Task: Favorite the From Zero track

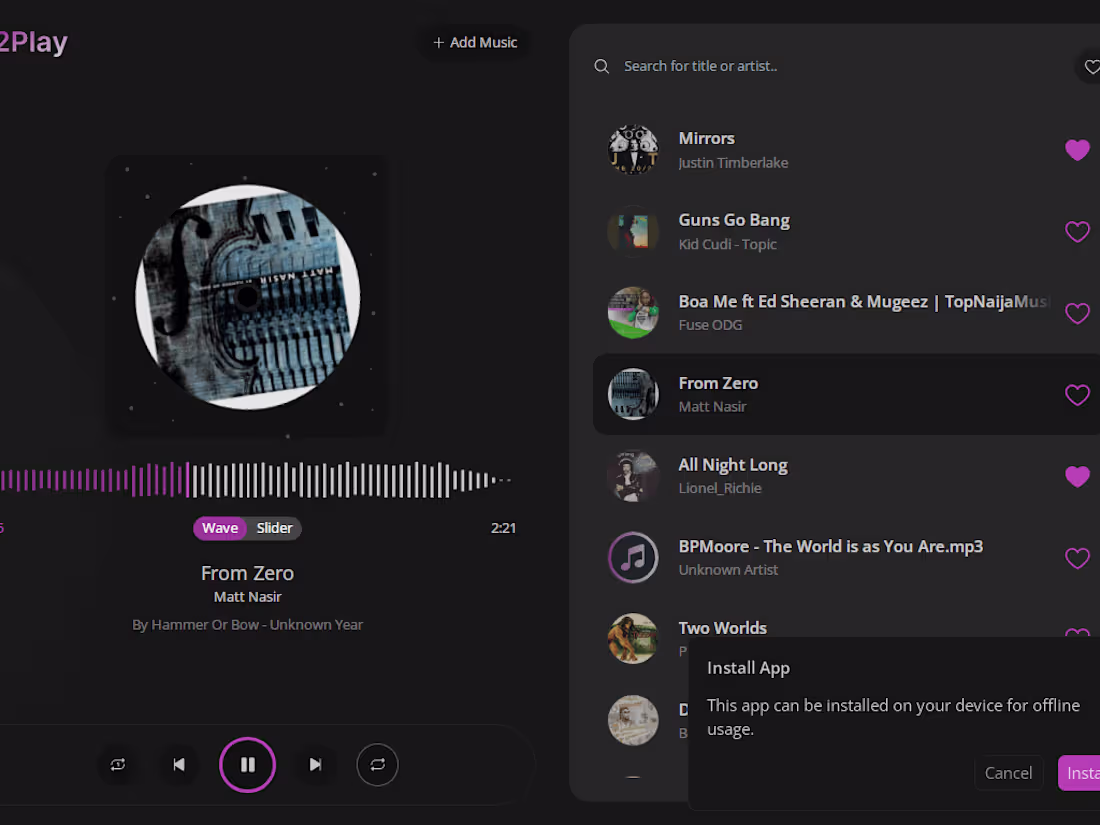Action: tap(1077, 395)
